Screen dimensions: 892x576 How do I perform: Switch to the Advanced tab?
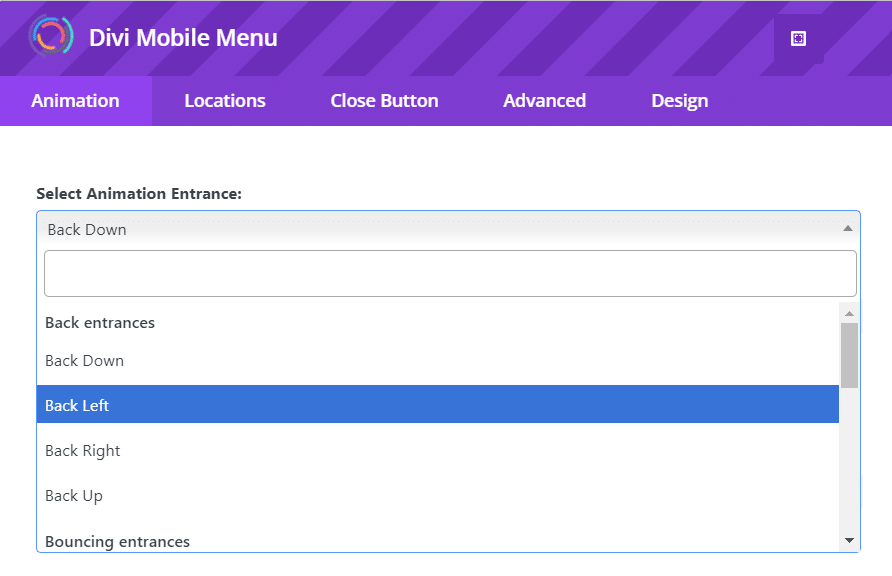pyautogui.click(x=544, y=100)
